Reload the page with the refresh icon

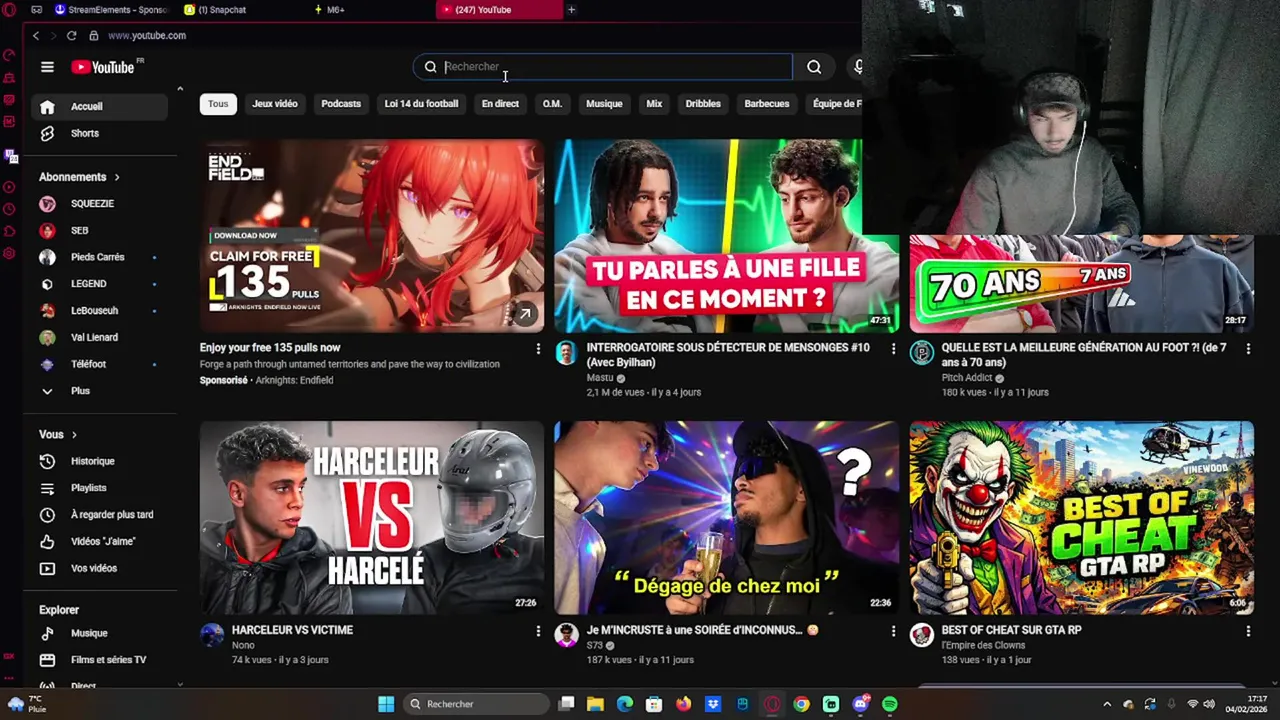tap(72, 36)
